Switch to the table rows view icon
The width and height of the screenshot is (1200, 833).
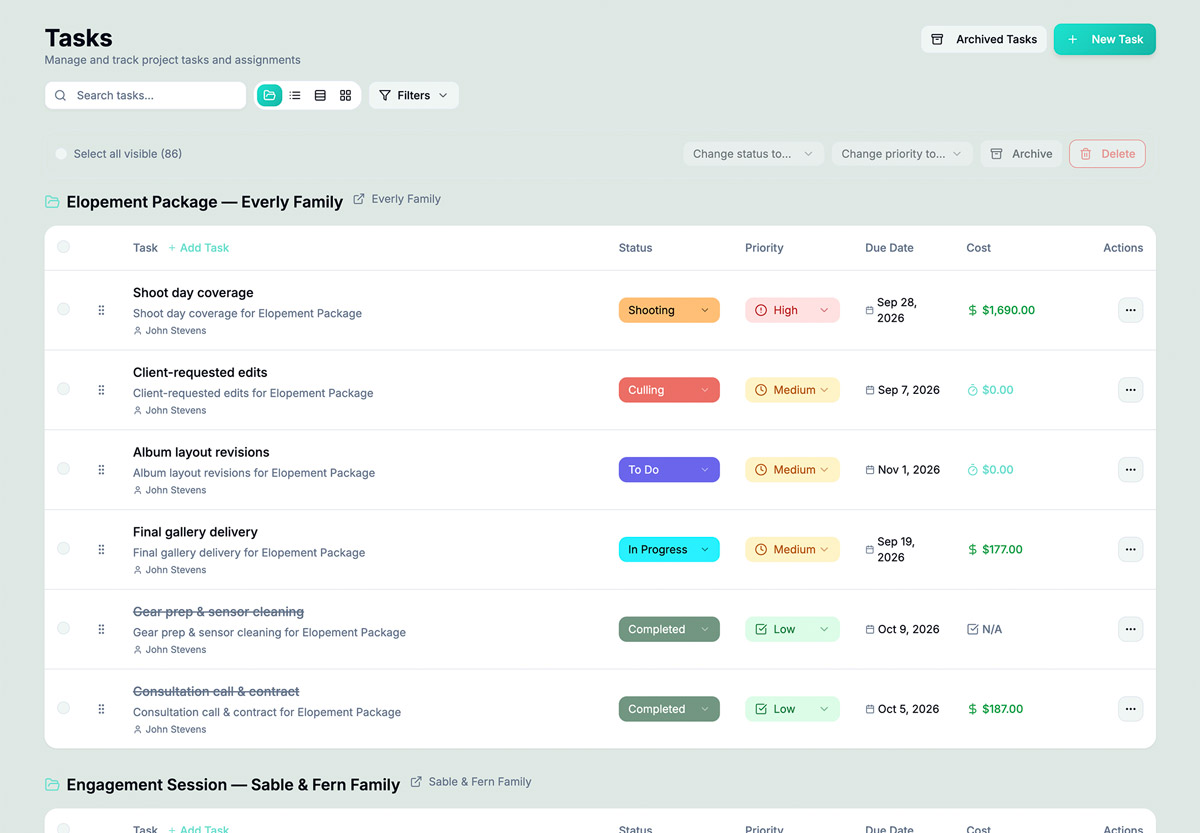pyautogui.click(x=320, y=95)
